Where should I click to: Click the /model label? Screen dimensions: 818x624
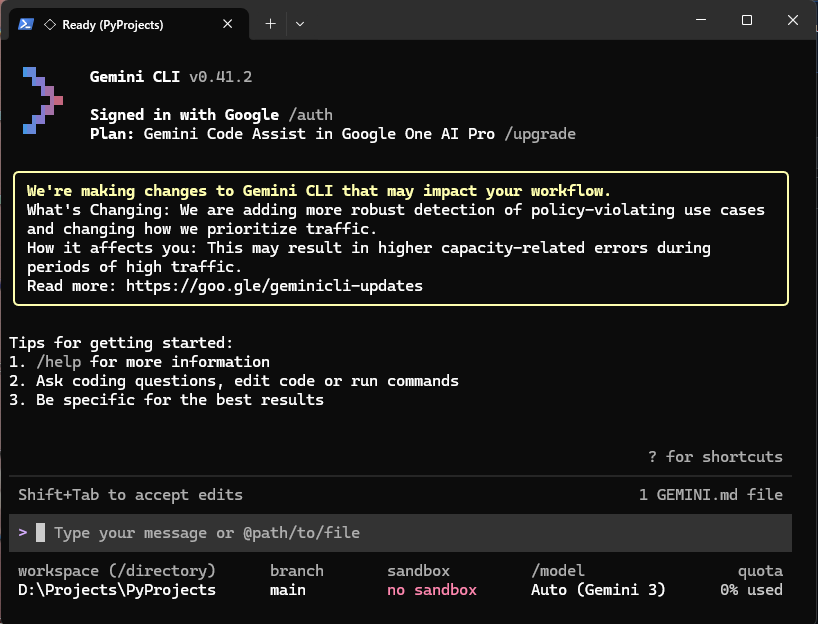pos(558,571)
